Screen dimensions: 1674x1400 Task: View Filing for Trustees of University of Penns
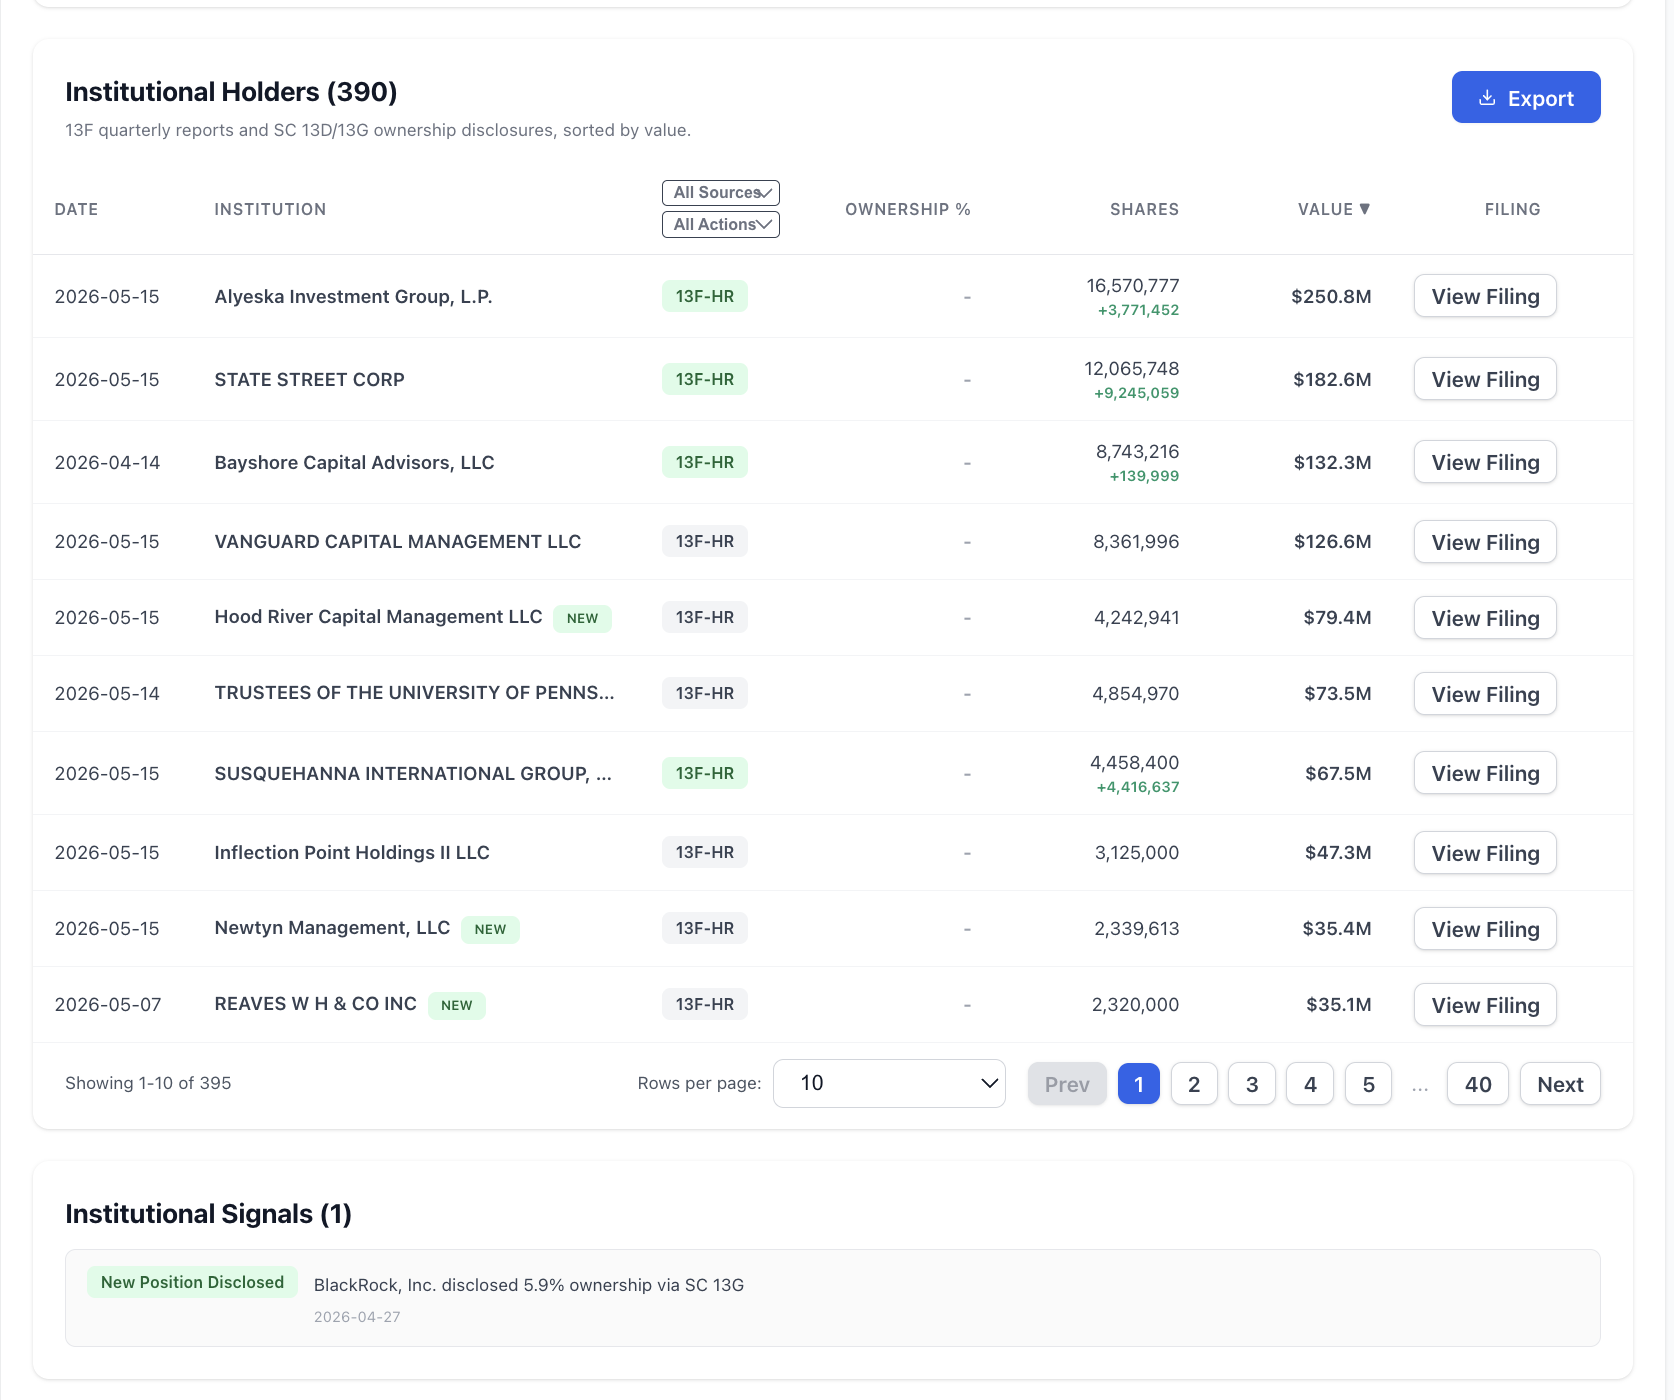click(1485, 694)
